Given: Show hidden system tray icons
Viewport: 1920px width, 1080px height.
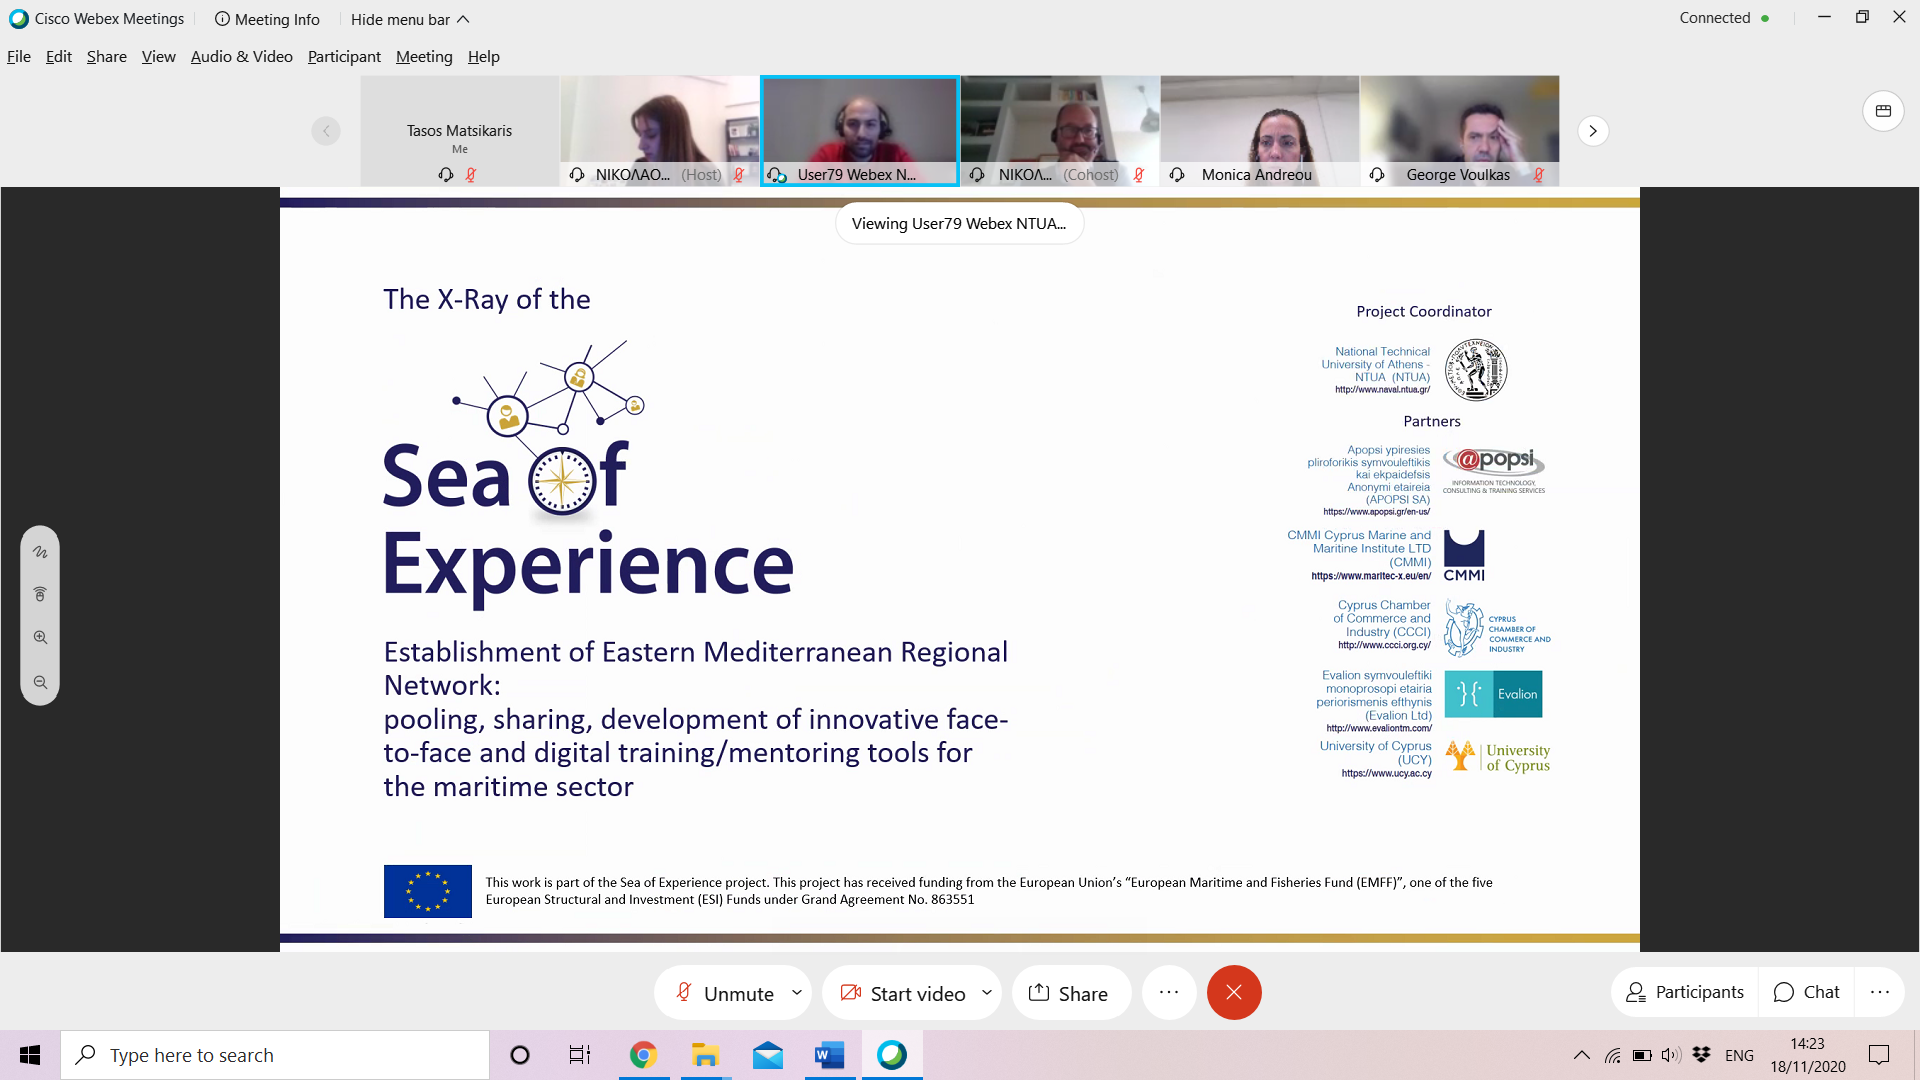Looking at the screenshot, I should pyautogui.click(x=1582, y=1055).
